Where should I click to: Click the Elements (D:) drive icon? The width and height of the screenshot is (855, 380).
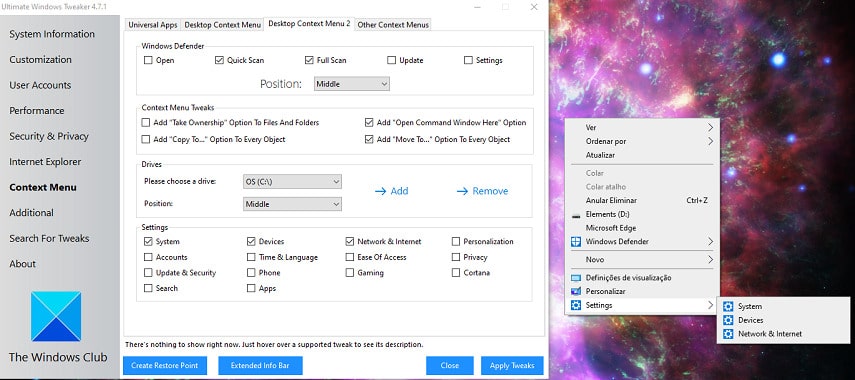[576, 215]
